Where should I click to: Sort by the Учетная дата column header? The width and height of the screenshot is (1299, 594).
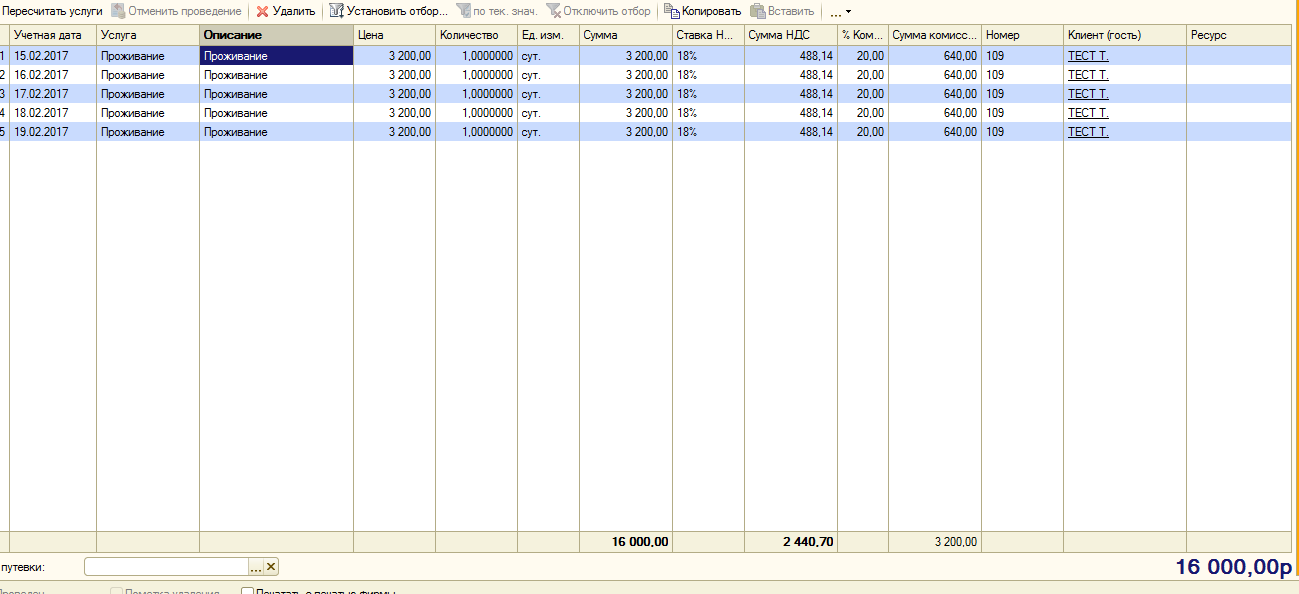pos(53,35)
